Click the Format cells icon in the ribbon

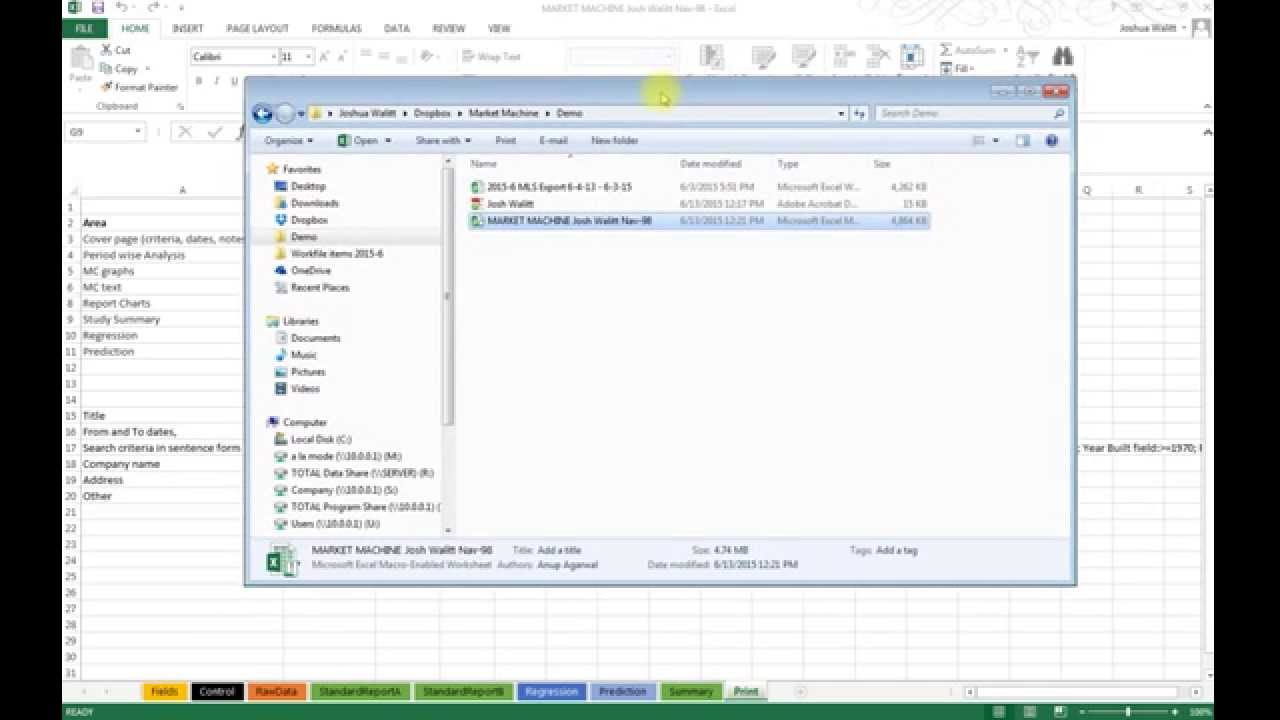pyautogui.click(x=911, y=57)
